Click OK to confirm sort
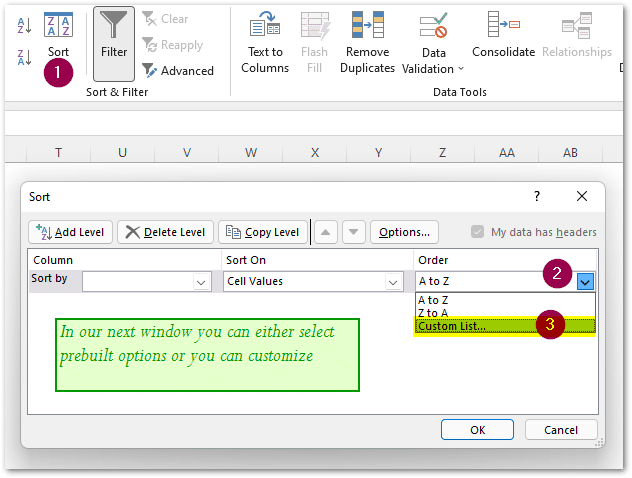Image resolution: width=632 pixels, height=478 pixels. (477, 430)
